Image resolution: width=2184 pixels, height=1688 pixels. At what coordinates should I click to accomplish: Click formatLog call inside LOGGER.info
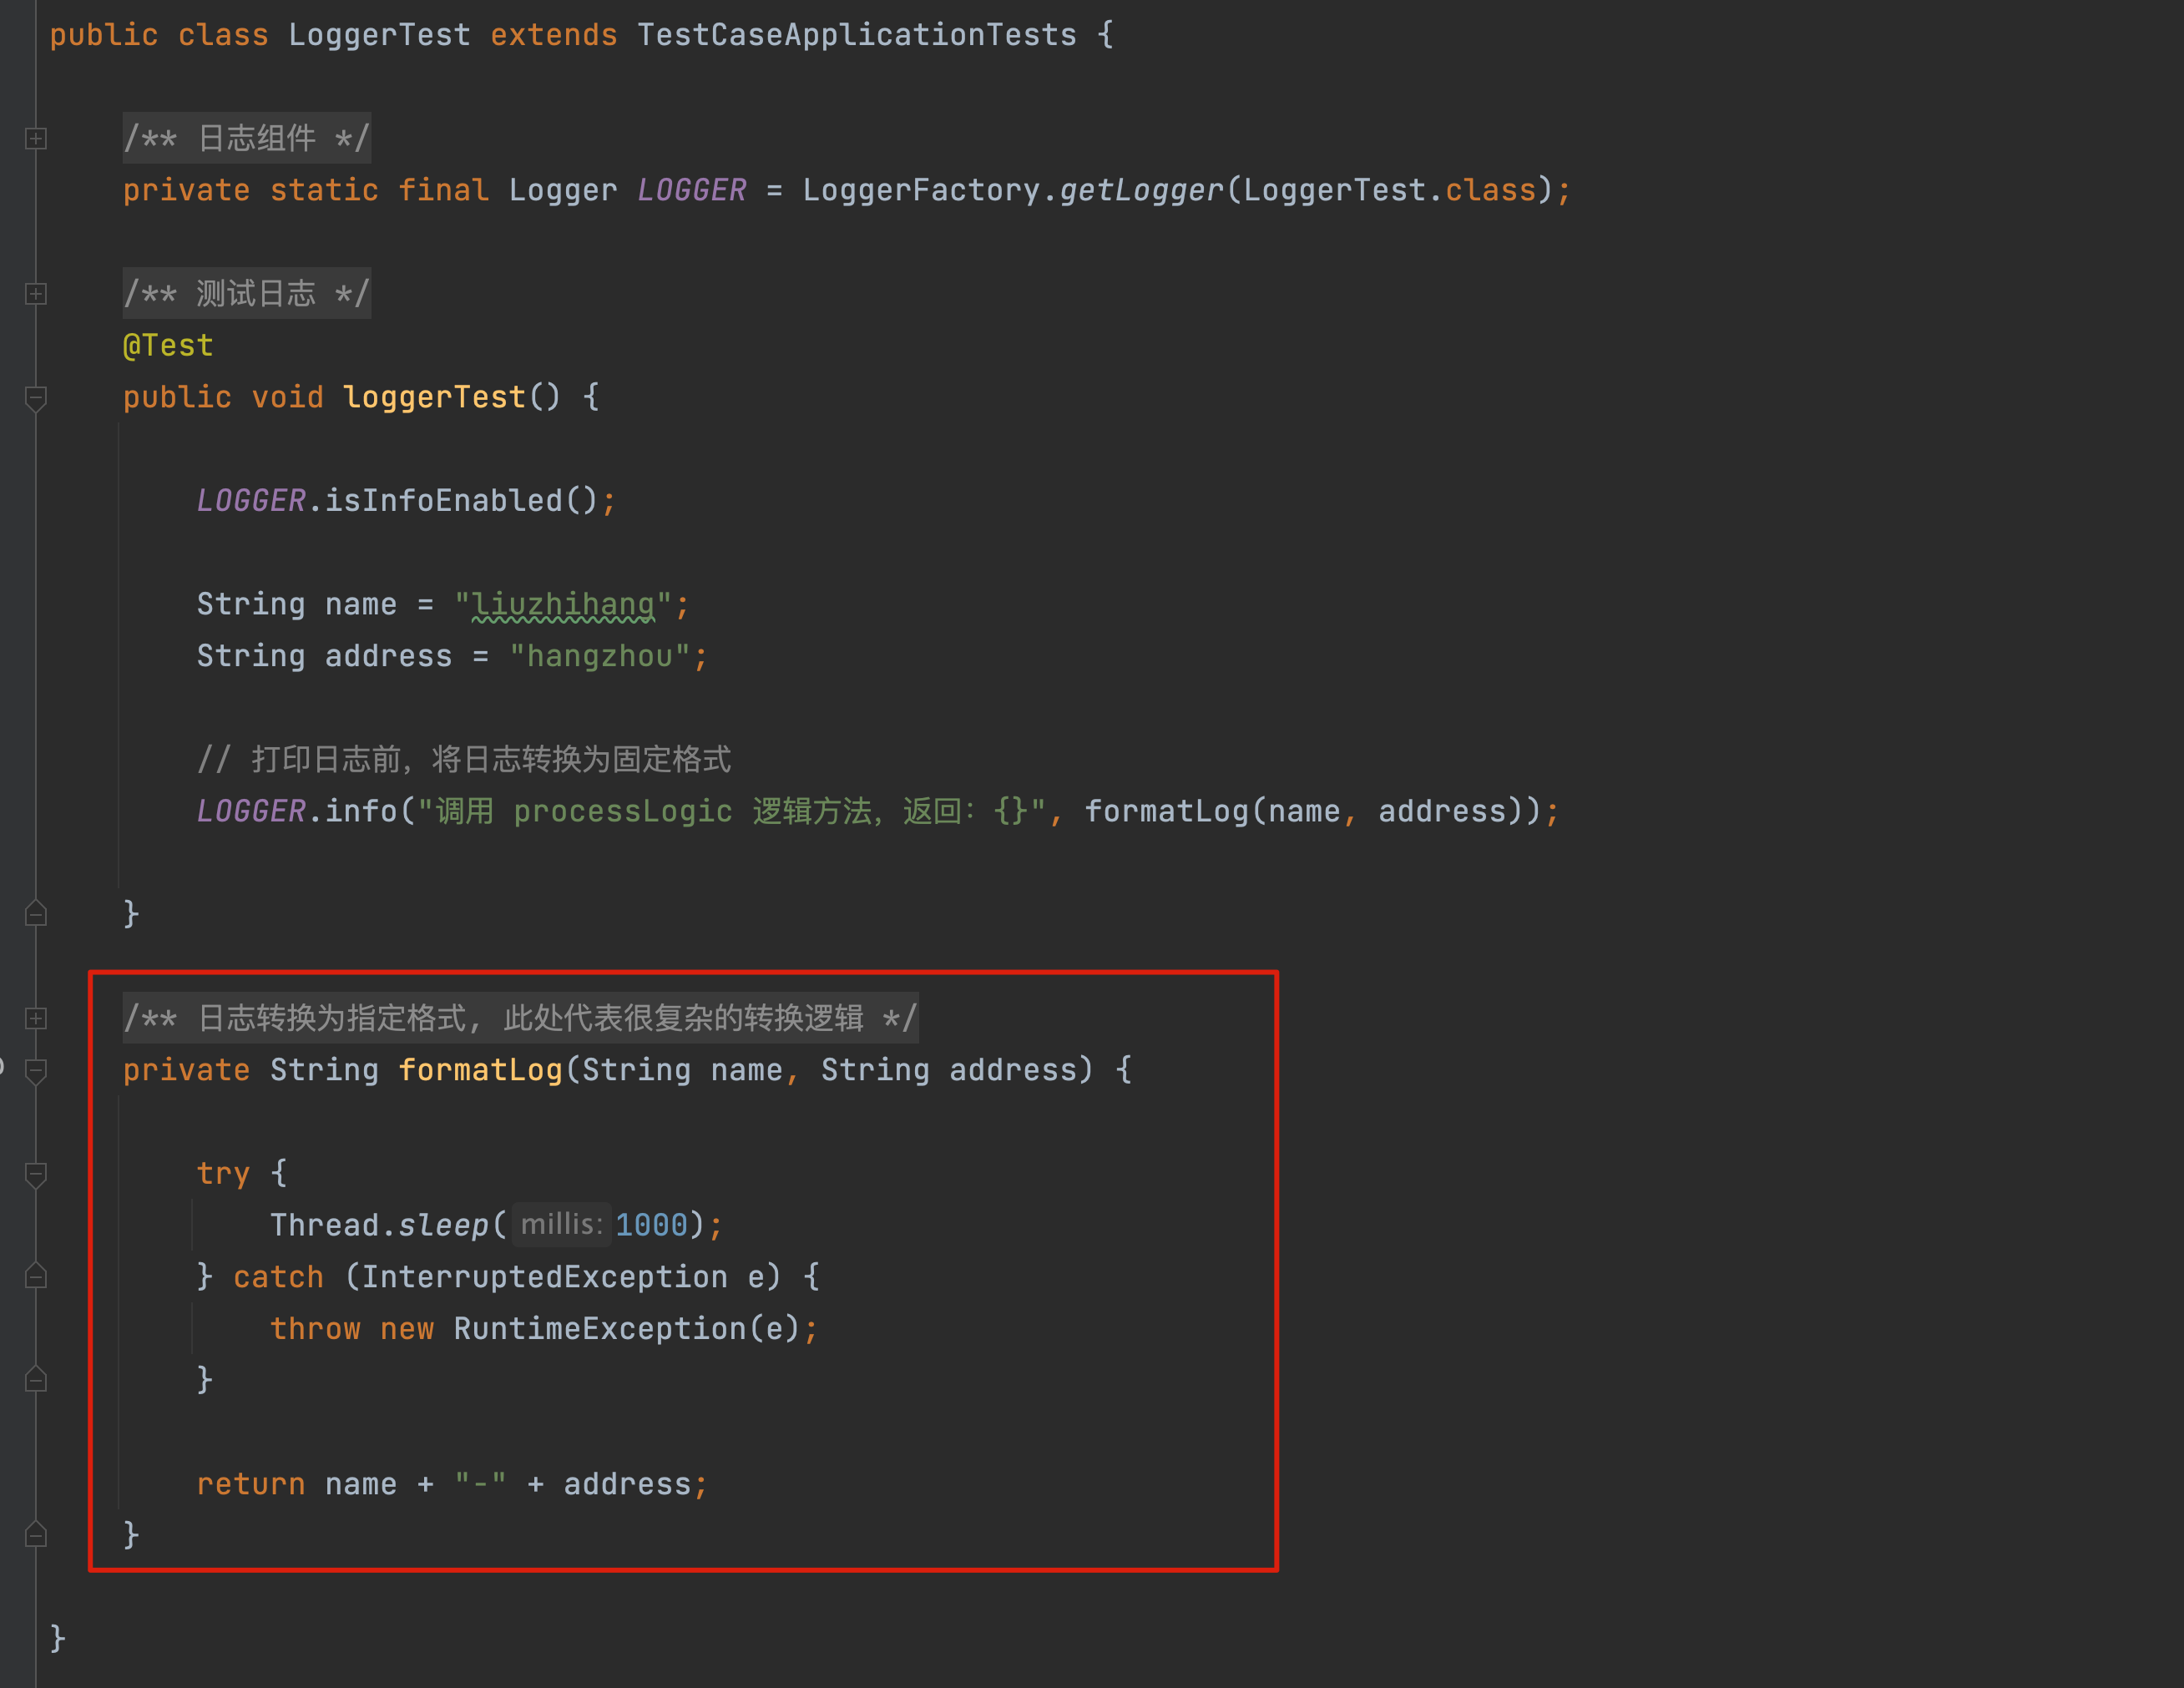(1167, 811)
